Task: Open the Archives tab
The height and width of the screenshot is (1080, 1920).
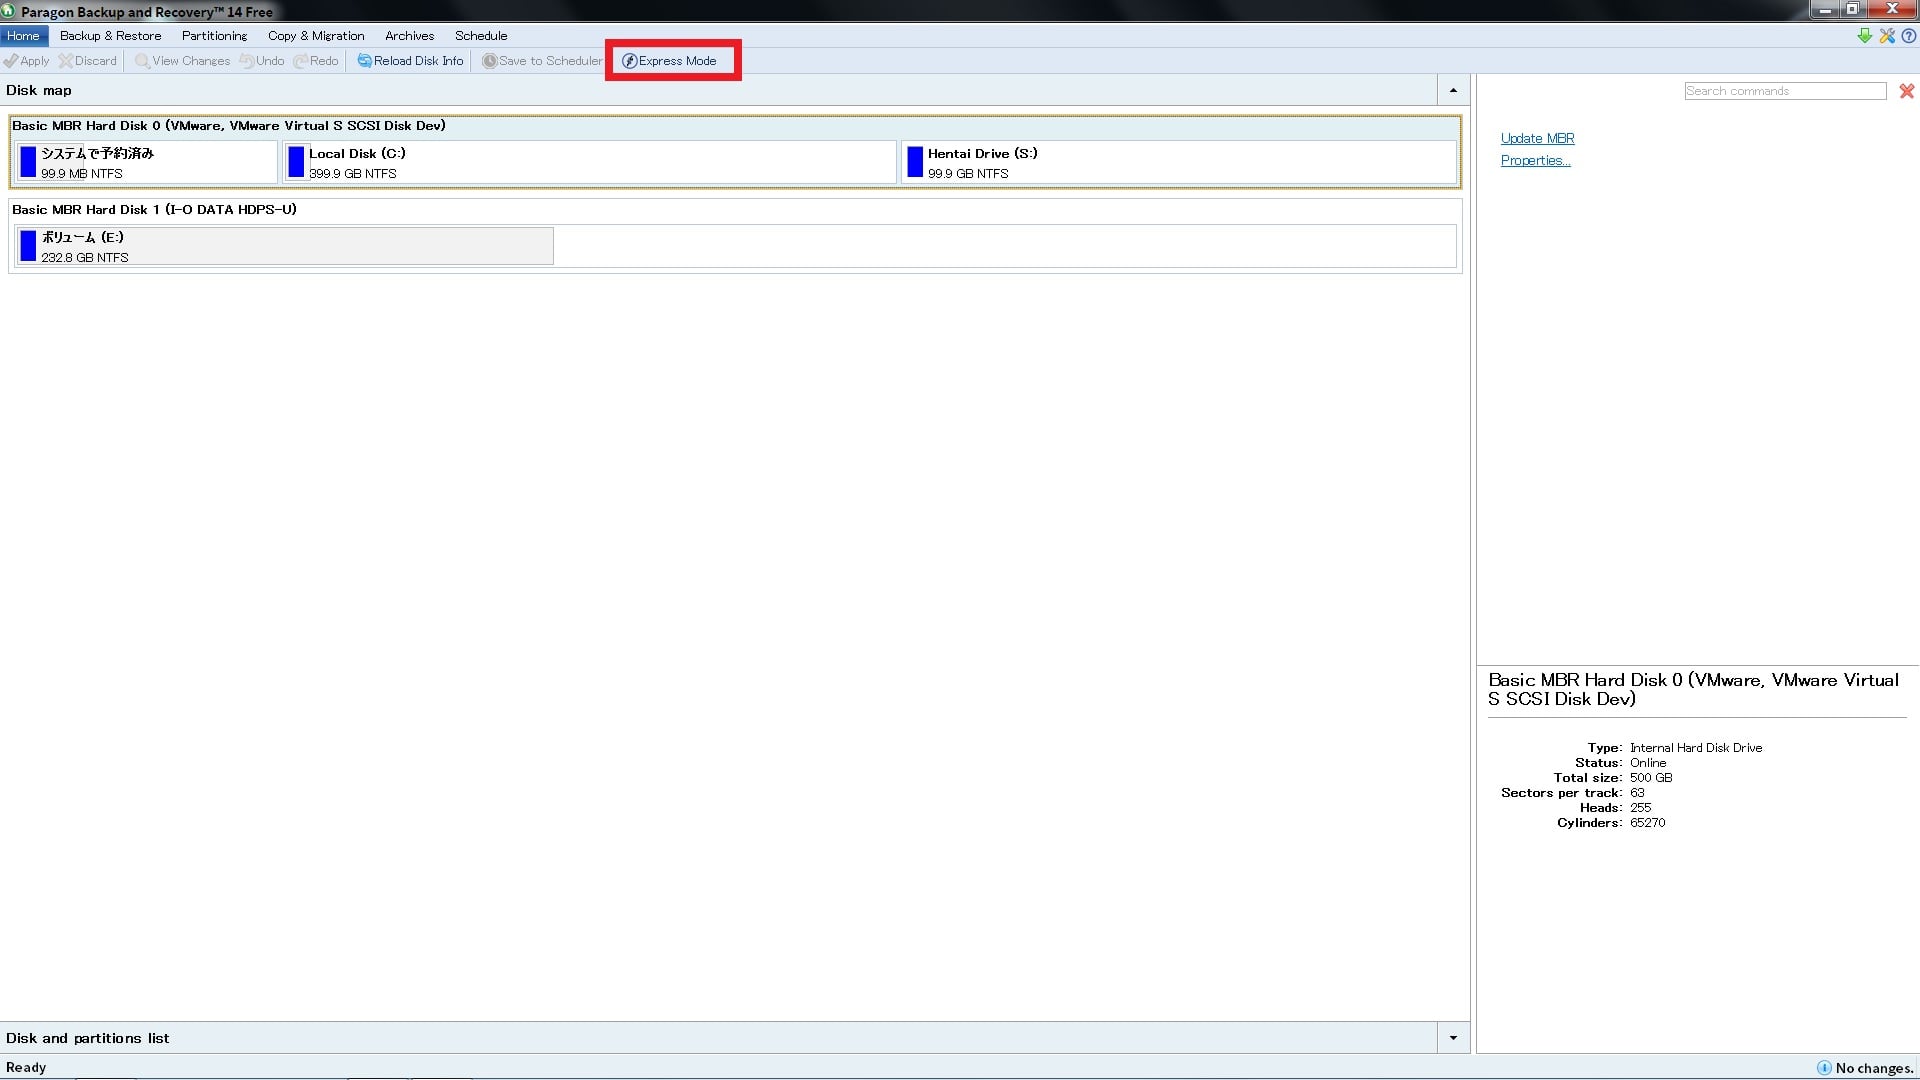Action: pyautogui.click(x=409, y=36)
